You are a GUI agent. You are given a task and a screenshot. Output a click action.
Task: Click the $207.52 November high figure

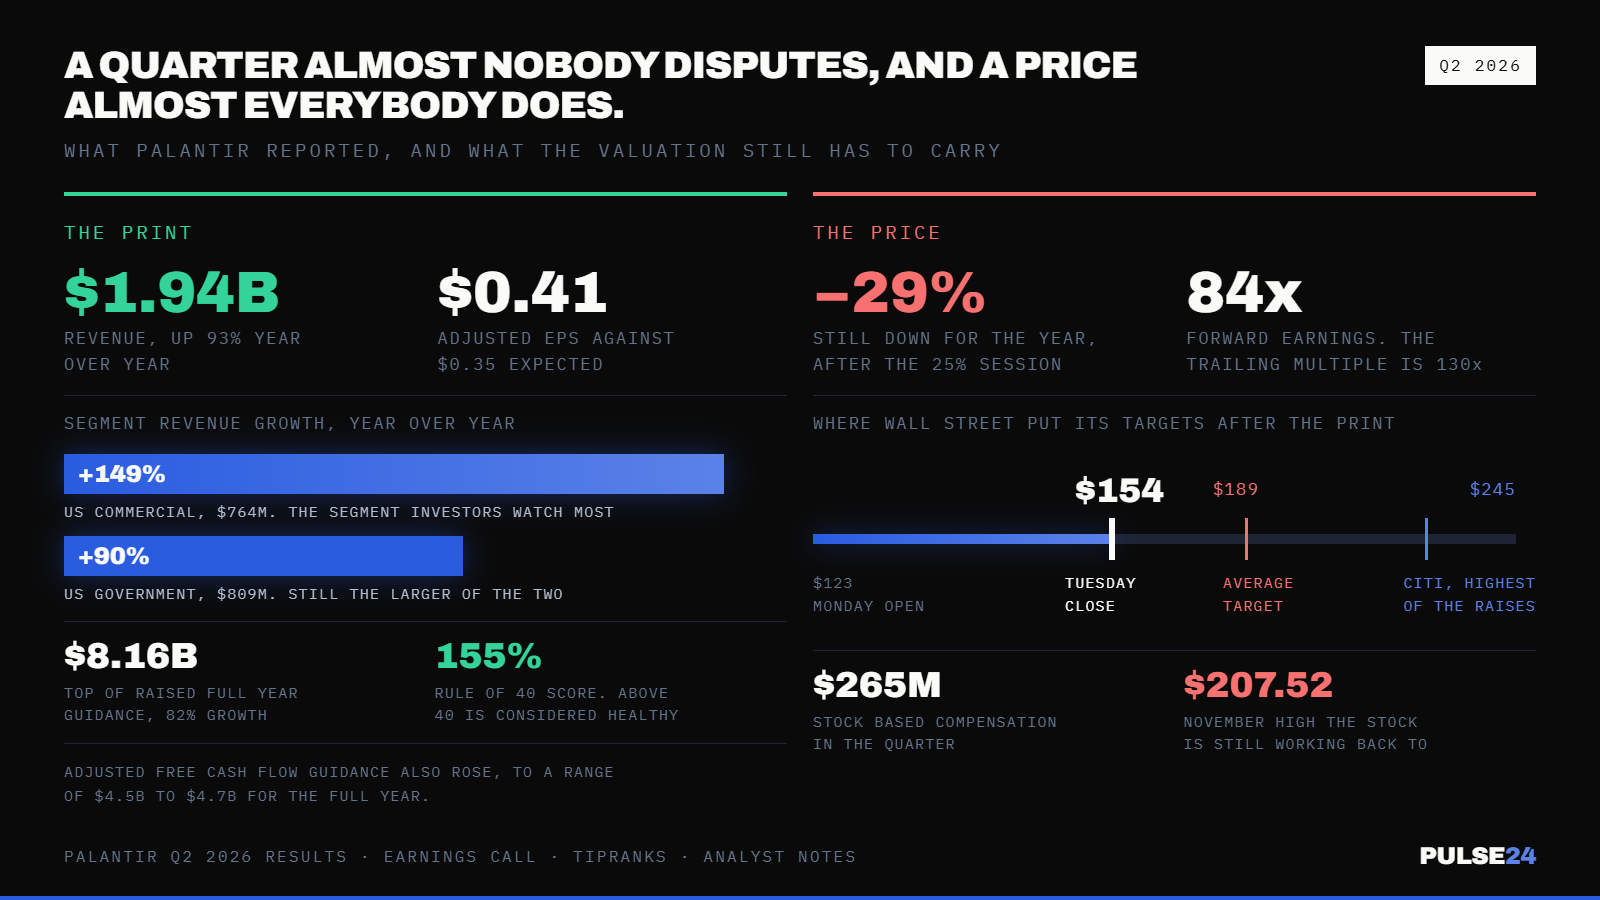[1258, 685]
